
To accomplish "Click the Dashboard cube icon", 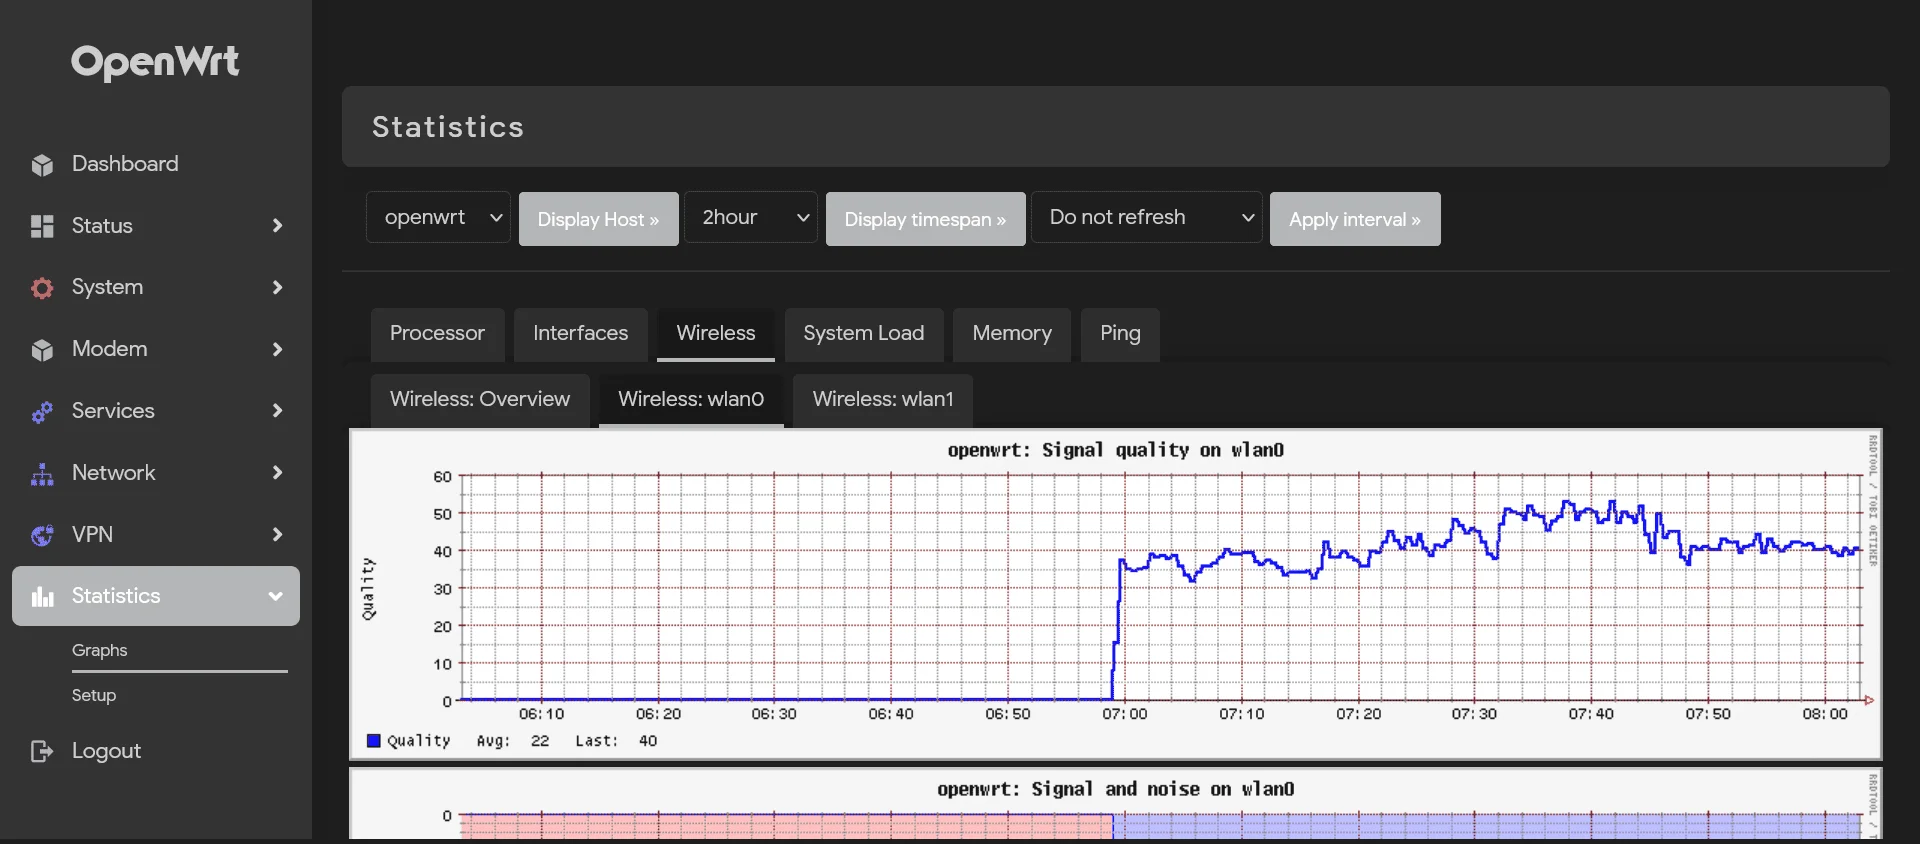I will 42,165.
